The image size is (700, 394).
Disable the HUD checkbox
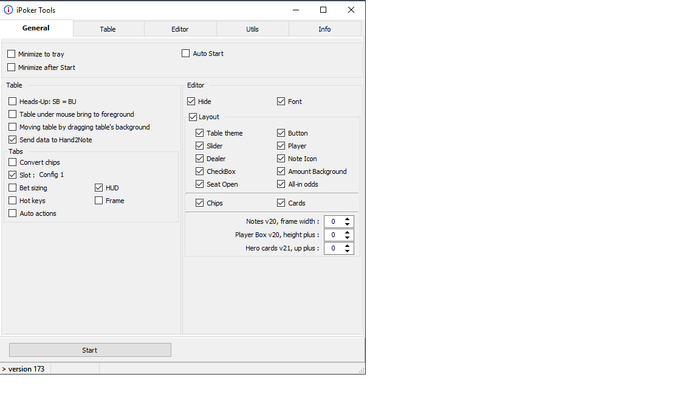[x=99, y=188]
